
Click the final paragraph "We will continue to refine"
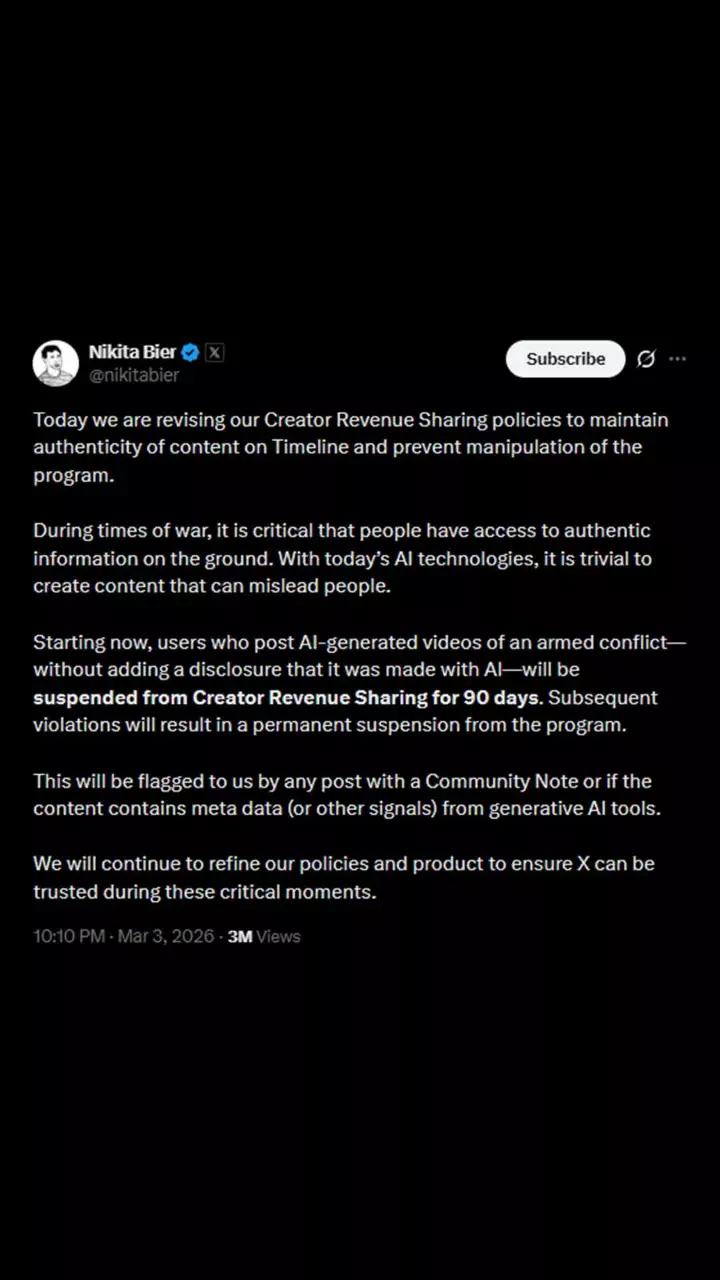pos(344,877)
